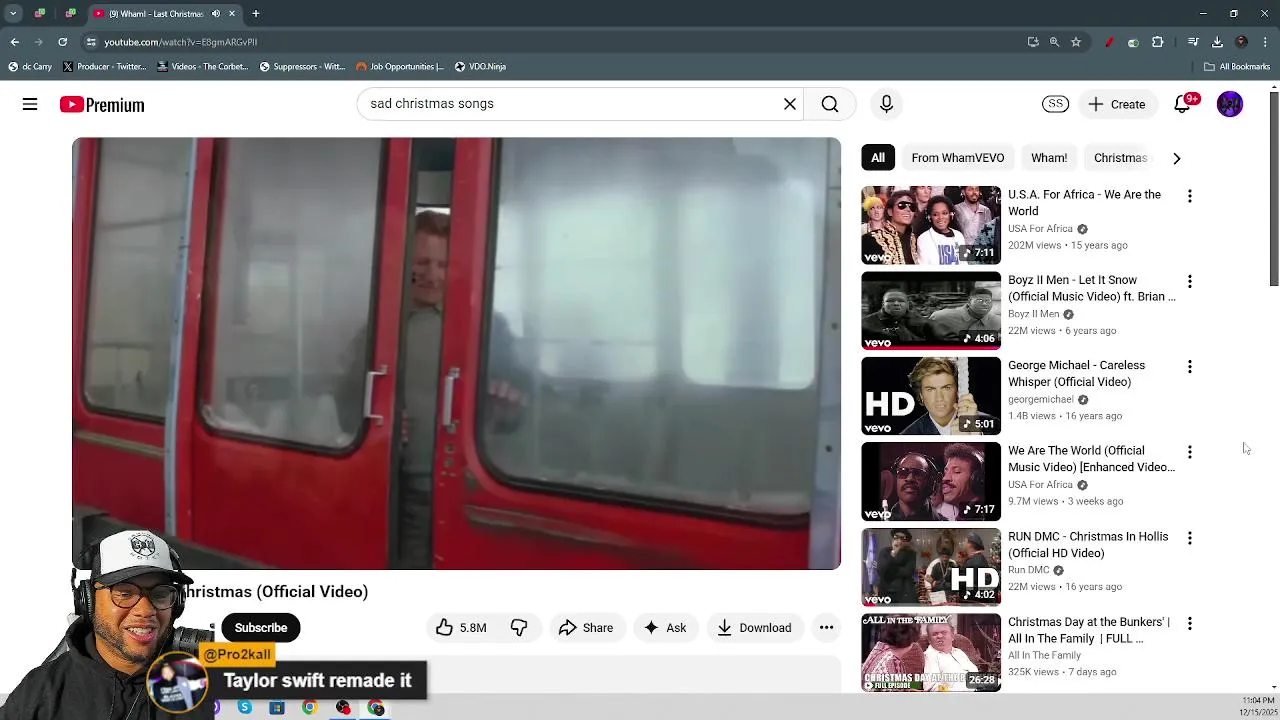The width and height of the screenshot is (1280, 720).
Task: Bookmark this page with star icon
Action: coord(1076,42)
